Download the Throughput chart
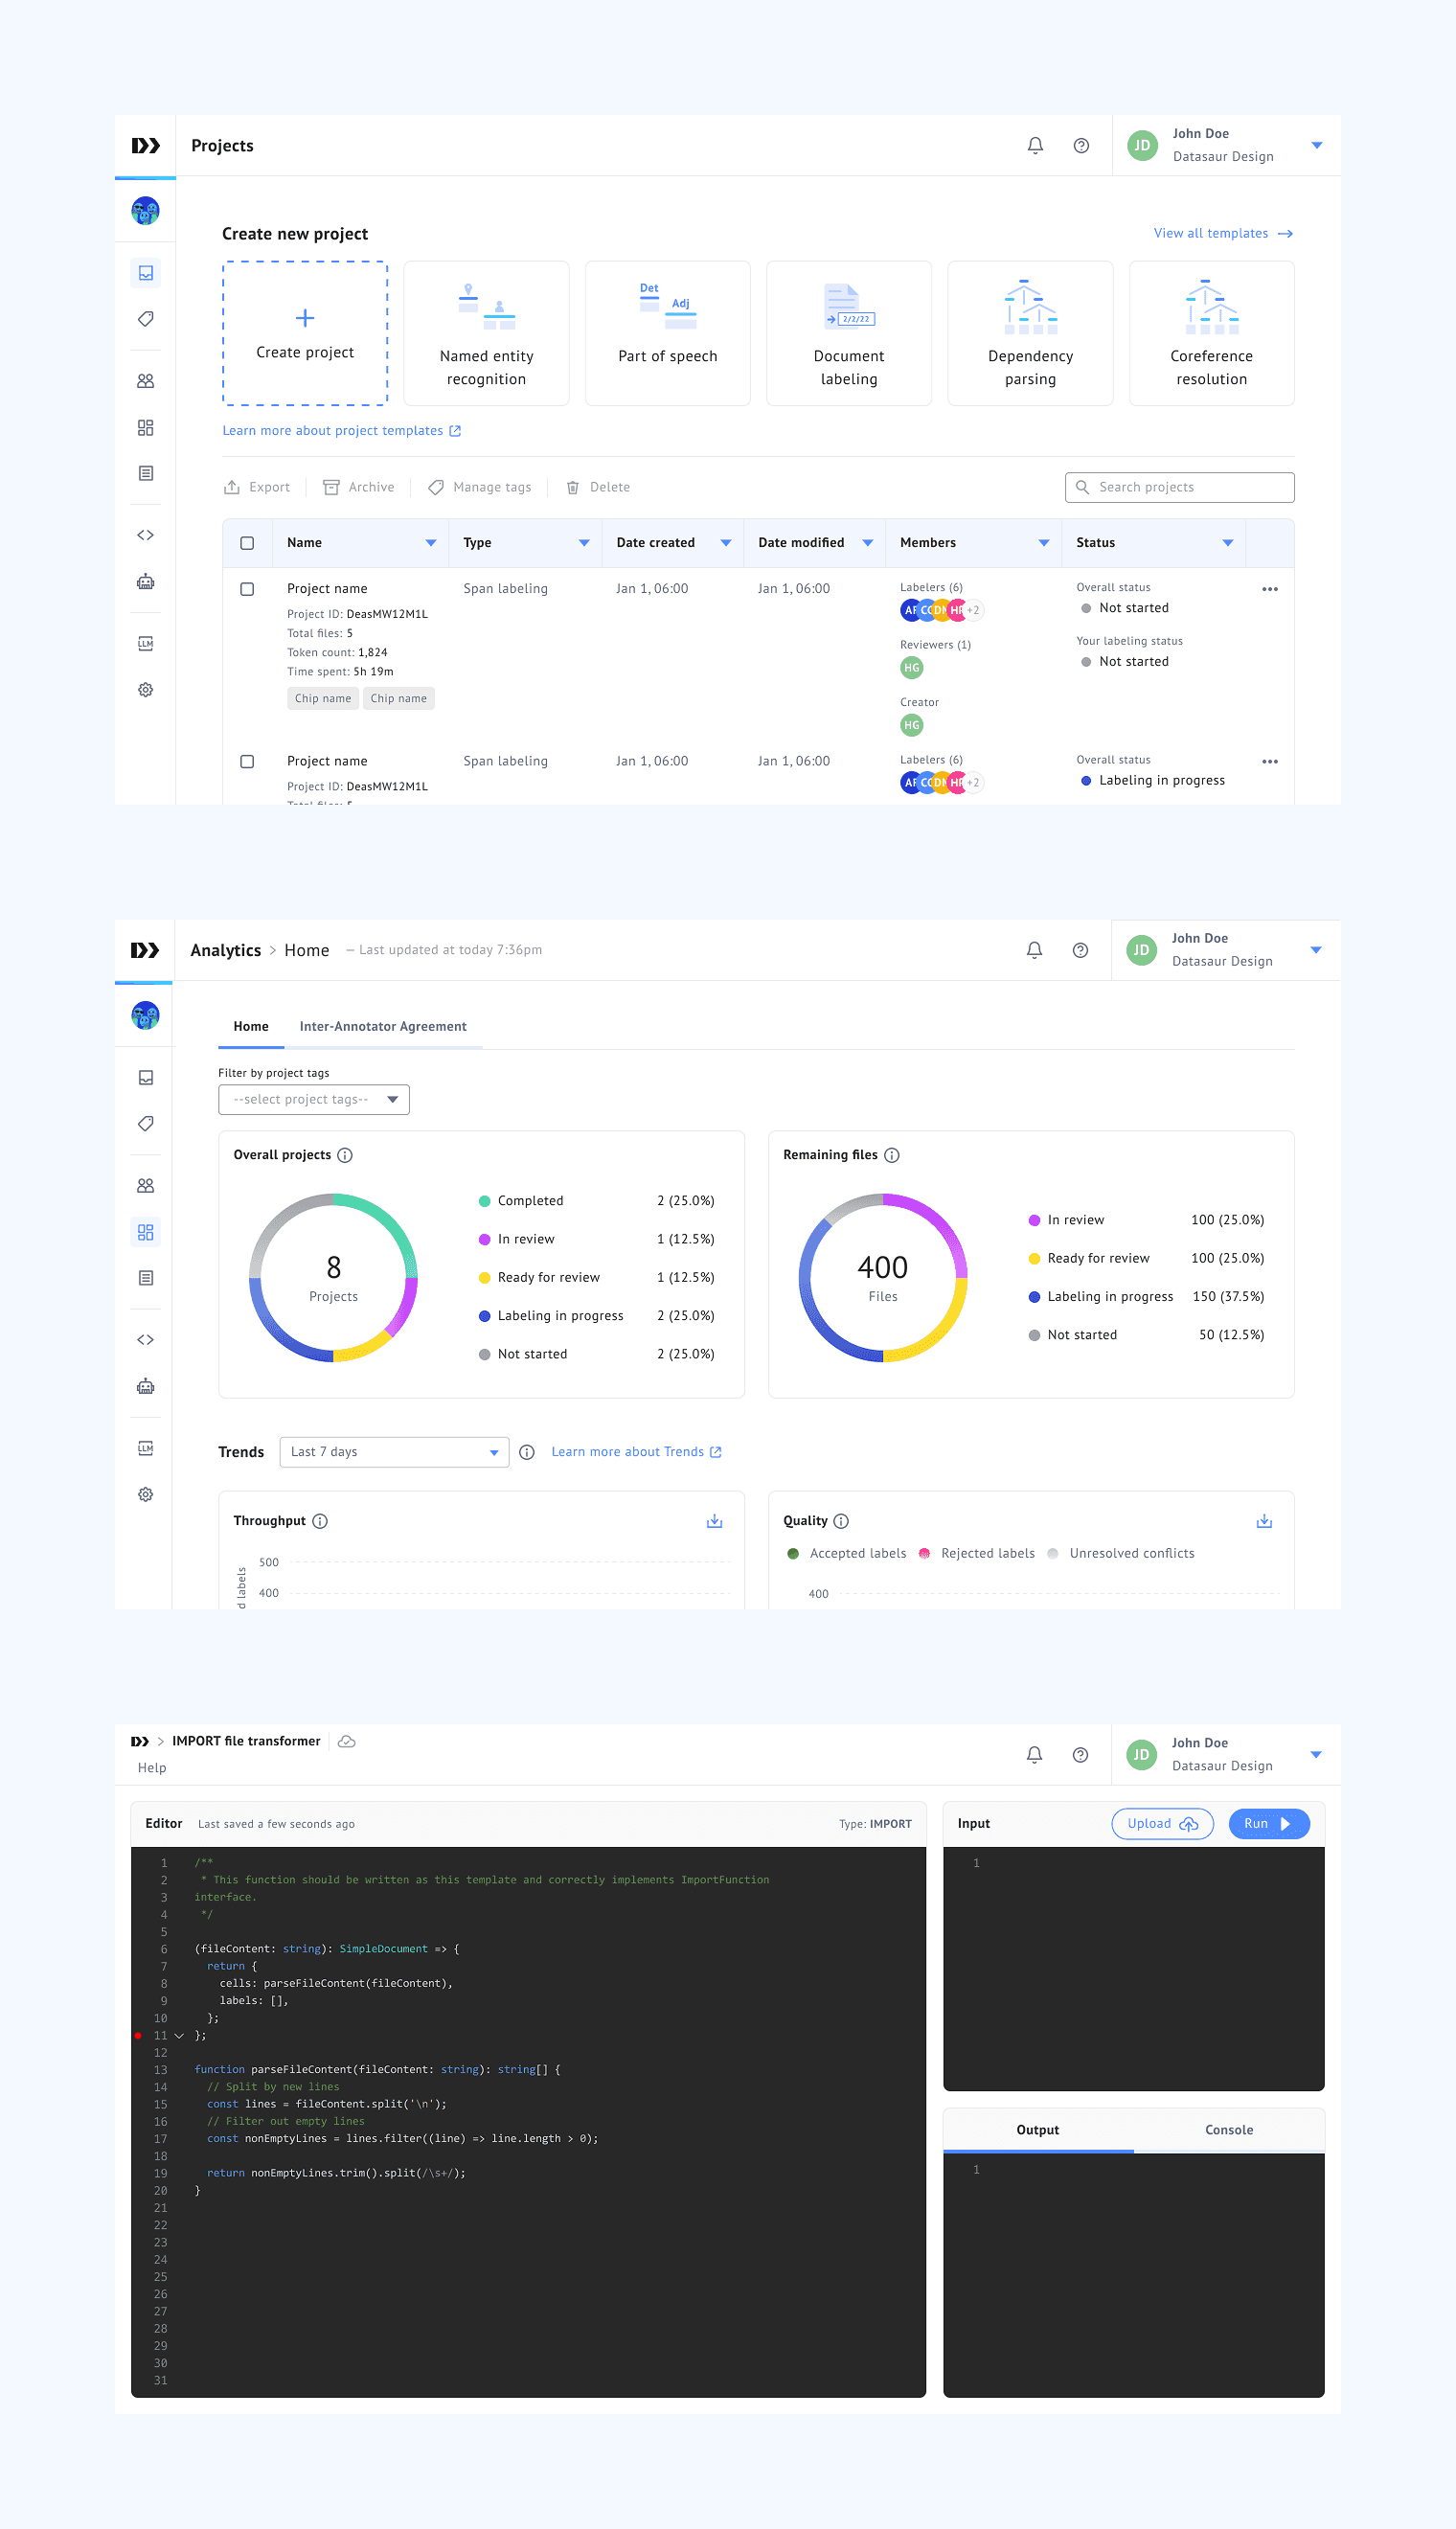 point(714,1521)
